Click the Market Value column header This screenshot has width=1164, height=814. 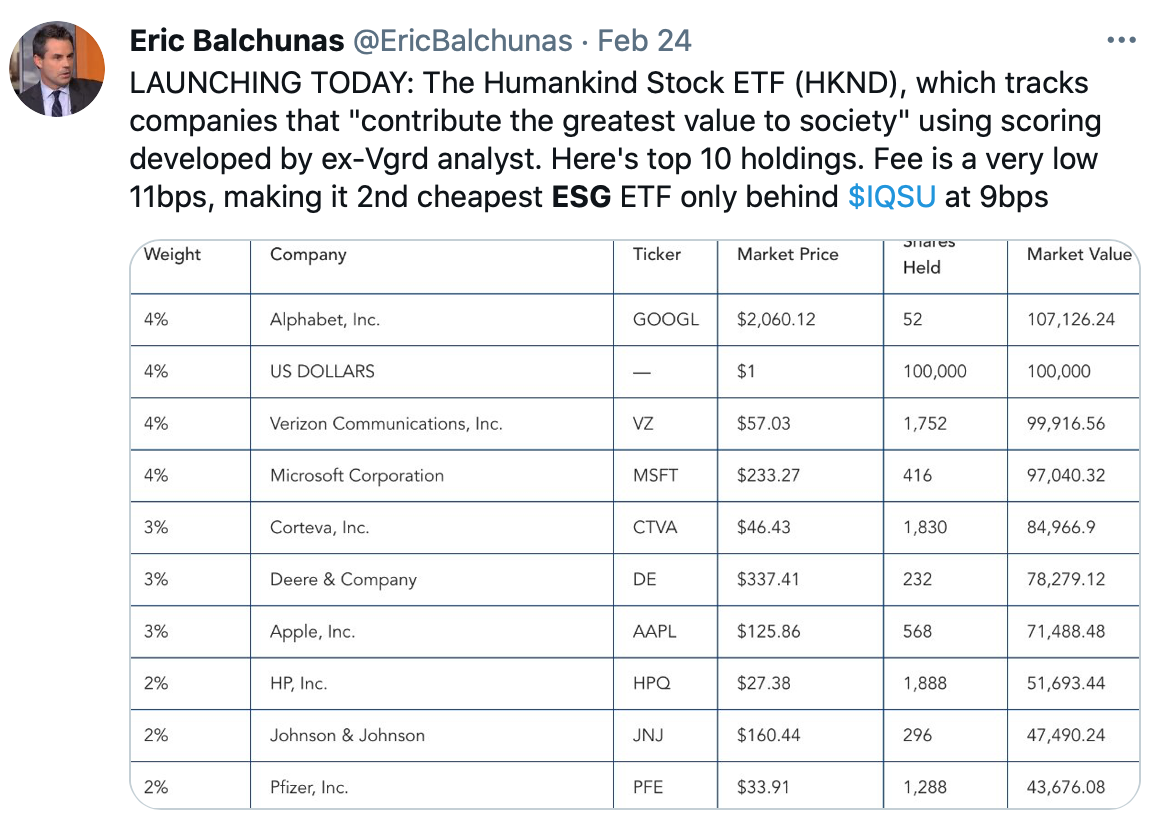1079,255
